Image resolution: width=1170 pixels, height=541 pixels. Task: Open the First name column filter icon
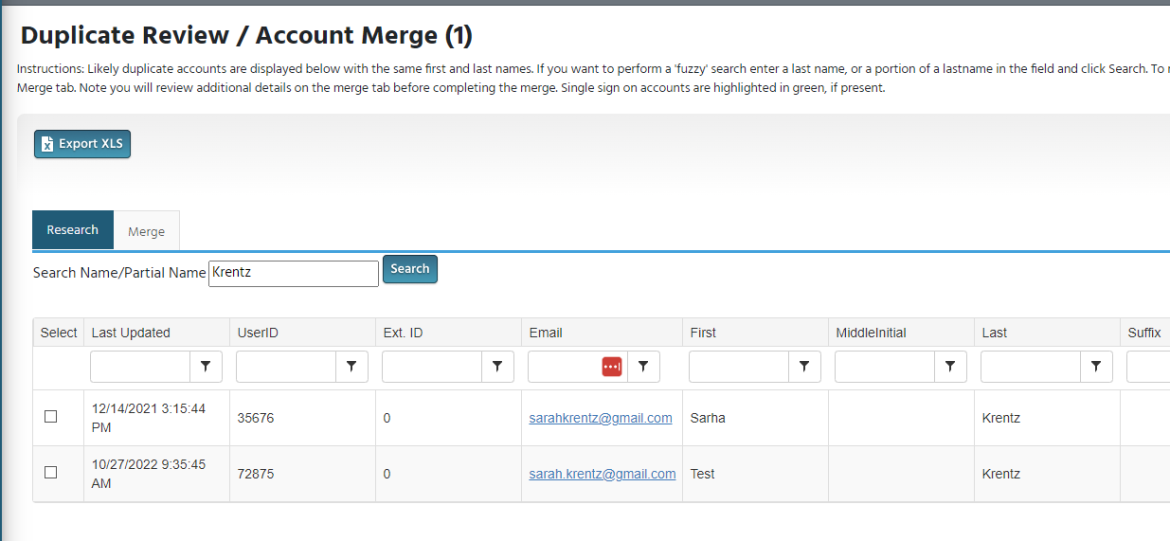point(804,367)
